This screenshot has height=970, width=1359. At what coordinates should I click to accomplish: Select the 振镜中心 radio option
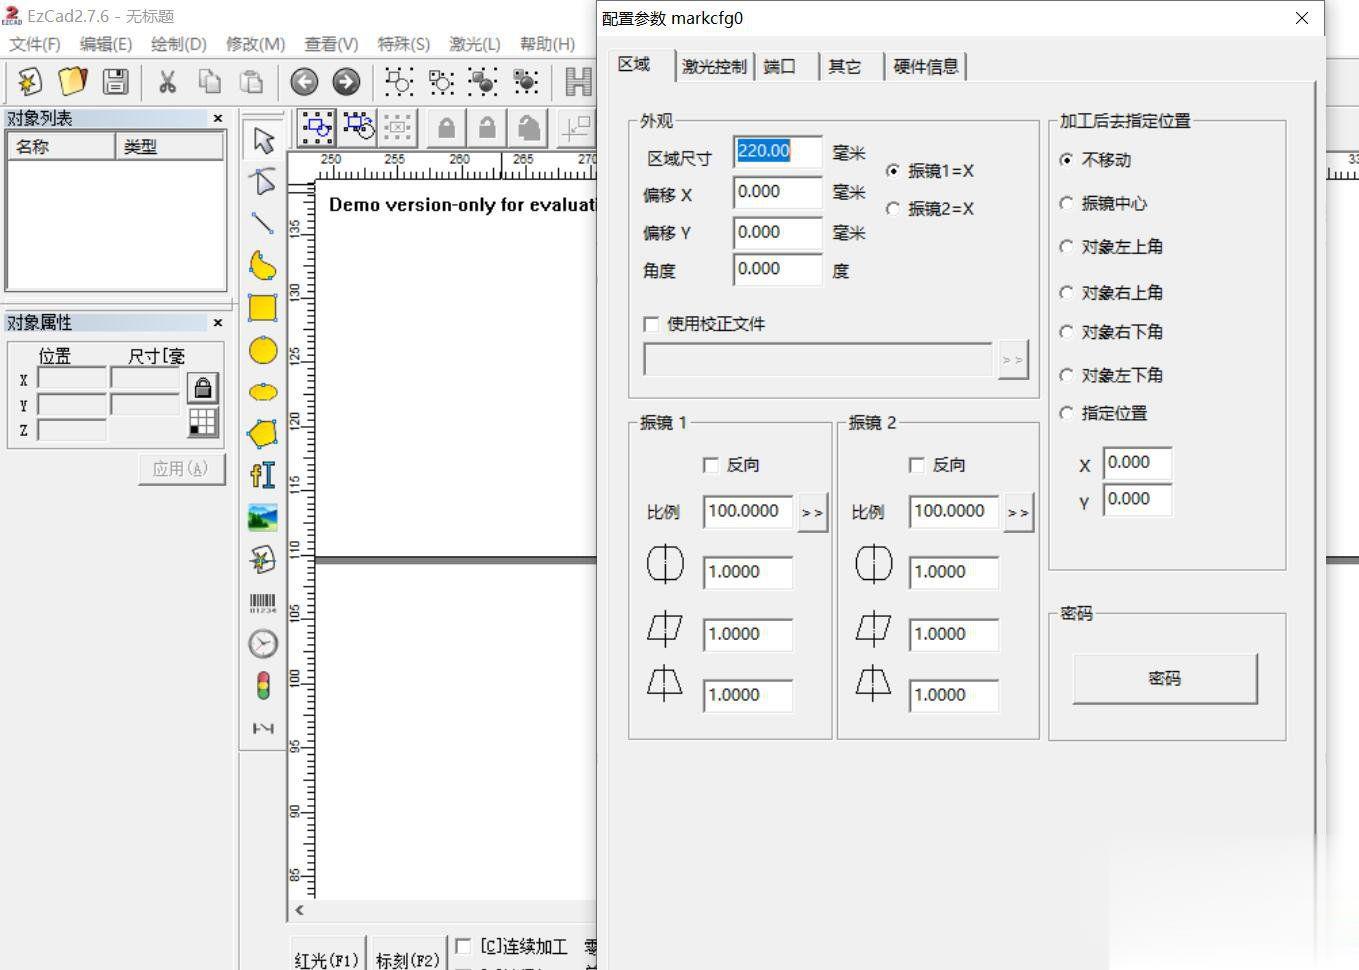point(1067,203)
